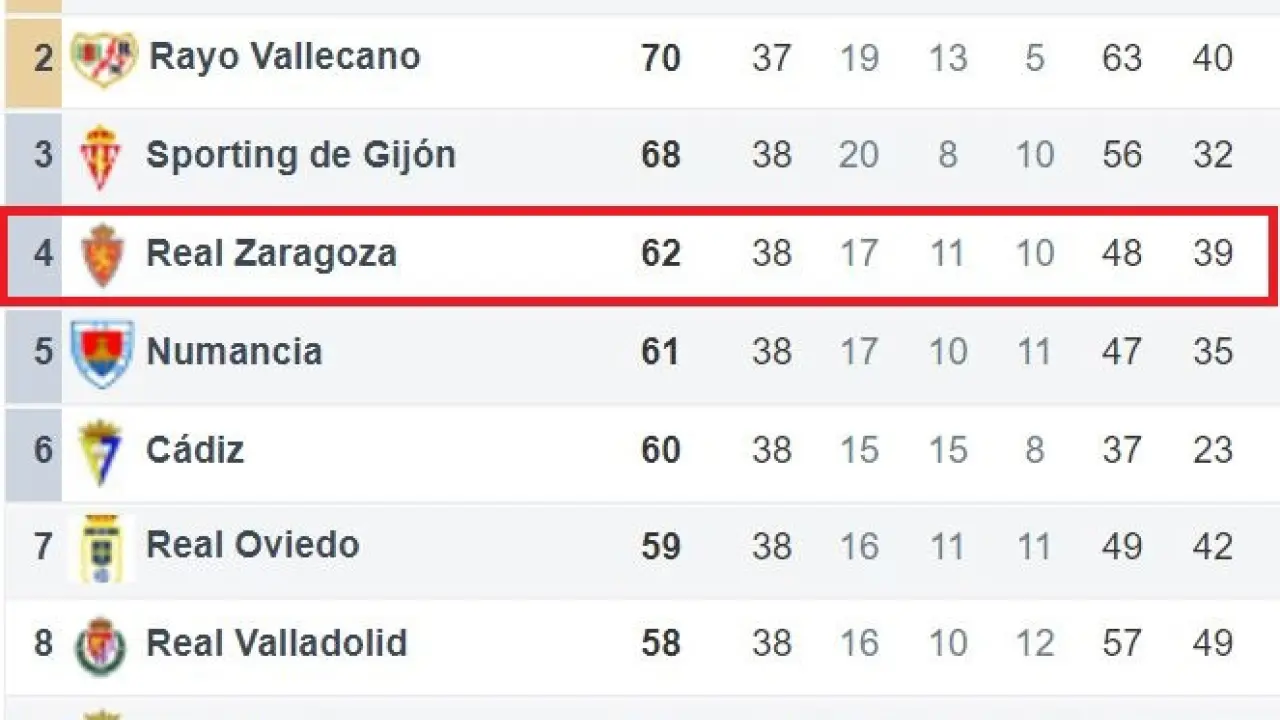Open the Numancia team link
Viewport: 1280px width, 720px height.
click(234, 351)
